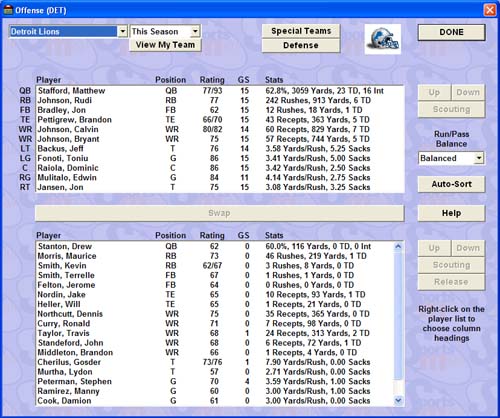Click the bench list Up button
This screenshot has height=418, width=500.
point(434,248)
